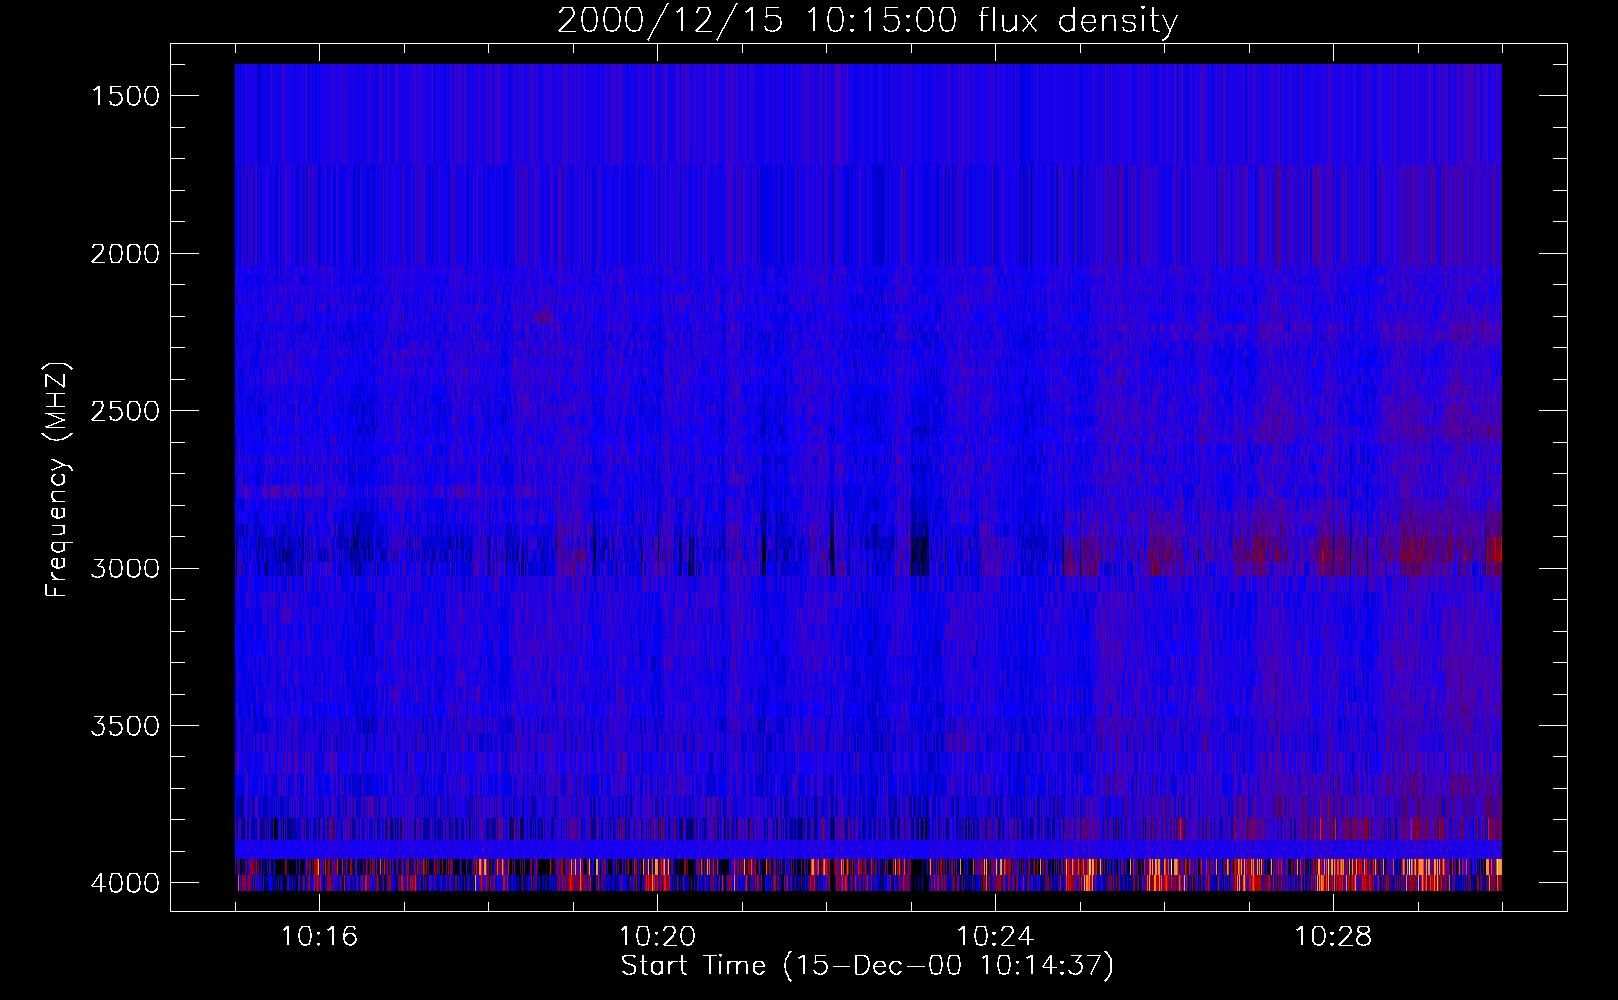Screen dimensions: 1618x1000
Task: Click the plot title '2000/12/15 10:15:00 flux density'
Action: [x=867, y=21]
